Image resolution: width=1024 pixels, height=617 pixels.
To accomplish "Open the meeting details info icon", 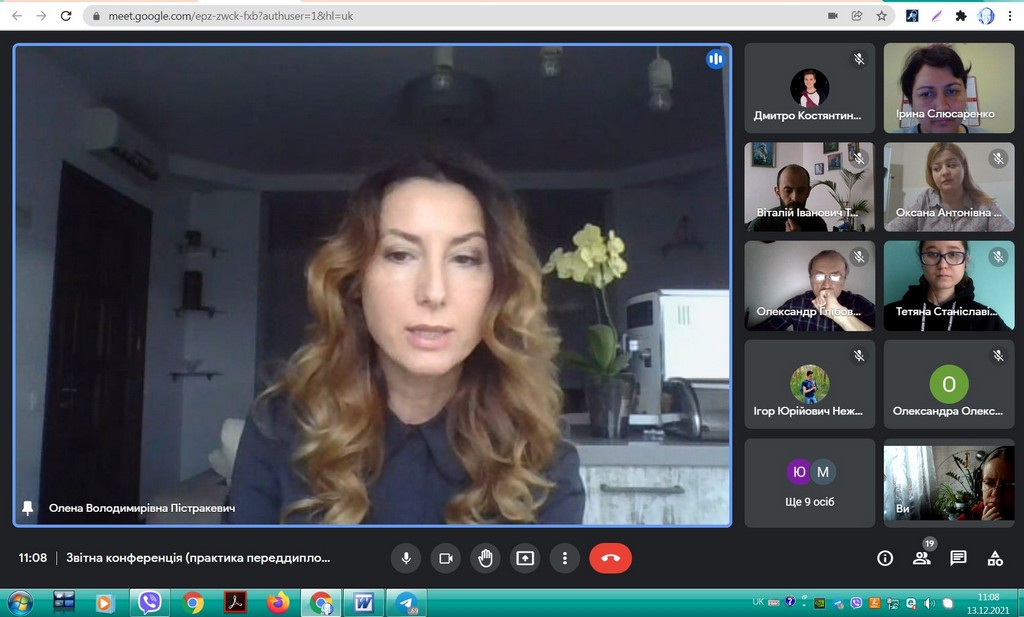I will coord(885,558).
